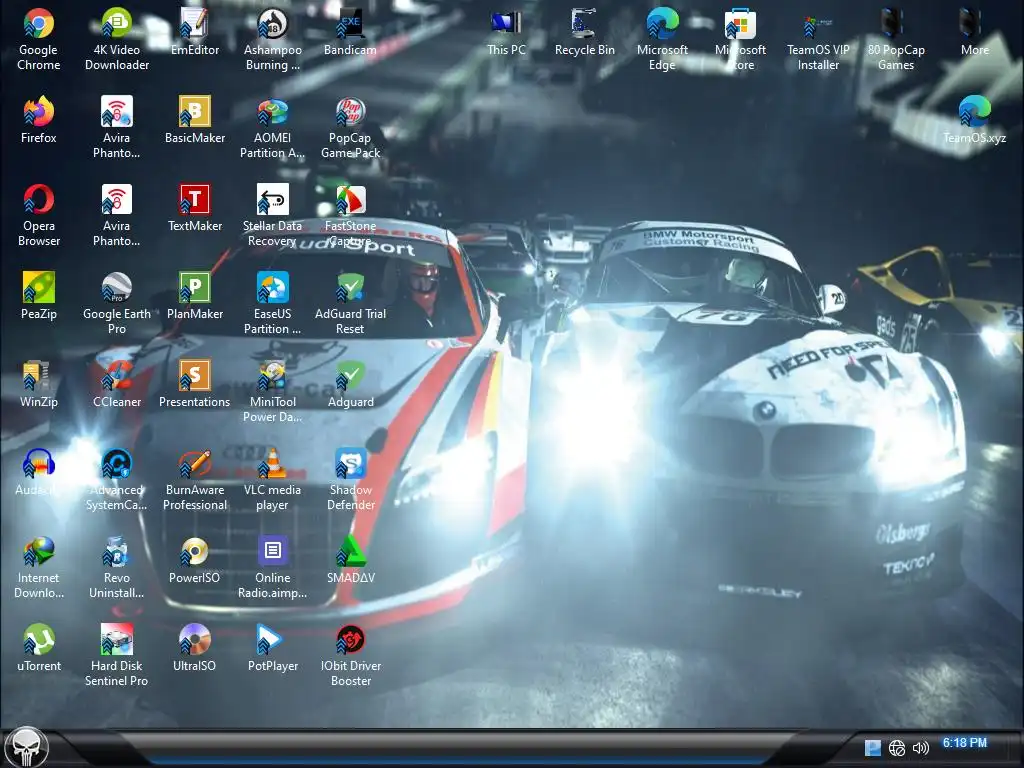Open IObit Driver Booster icon
The width and height of the screenshot is (1024, 768).
[x=350, y=640]
